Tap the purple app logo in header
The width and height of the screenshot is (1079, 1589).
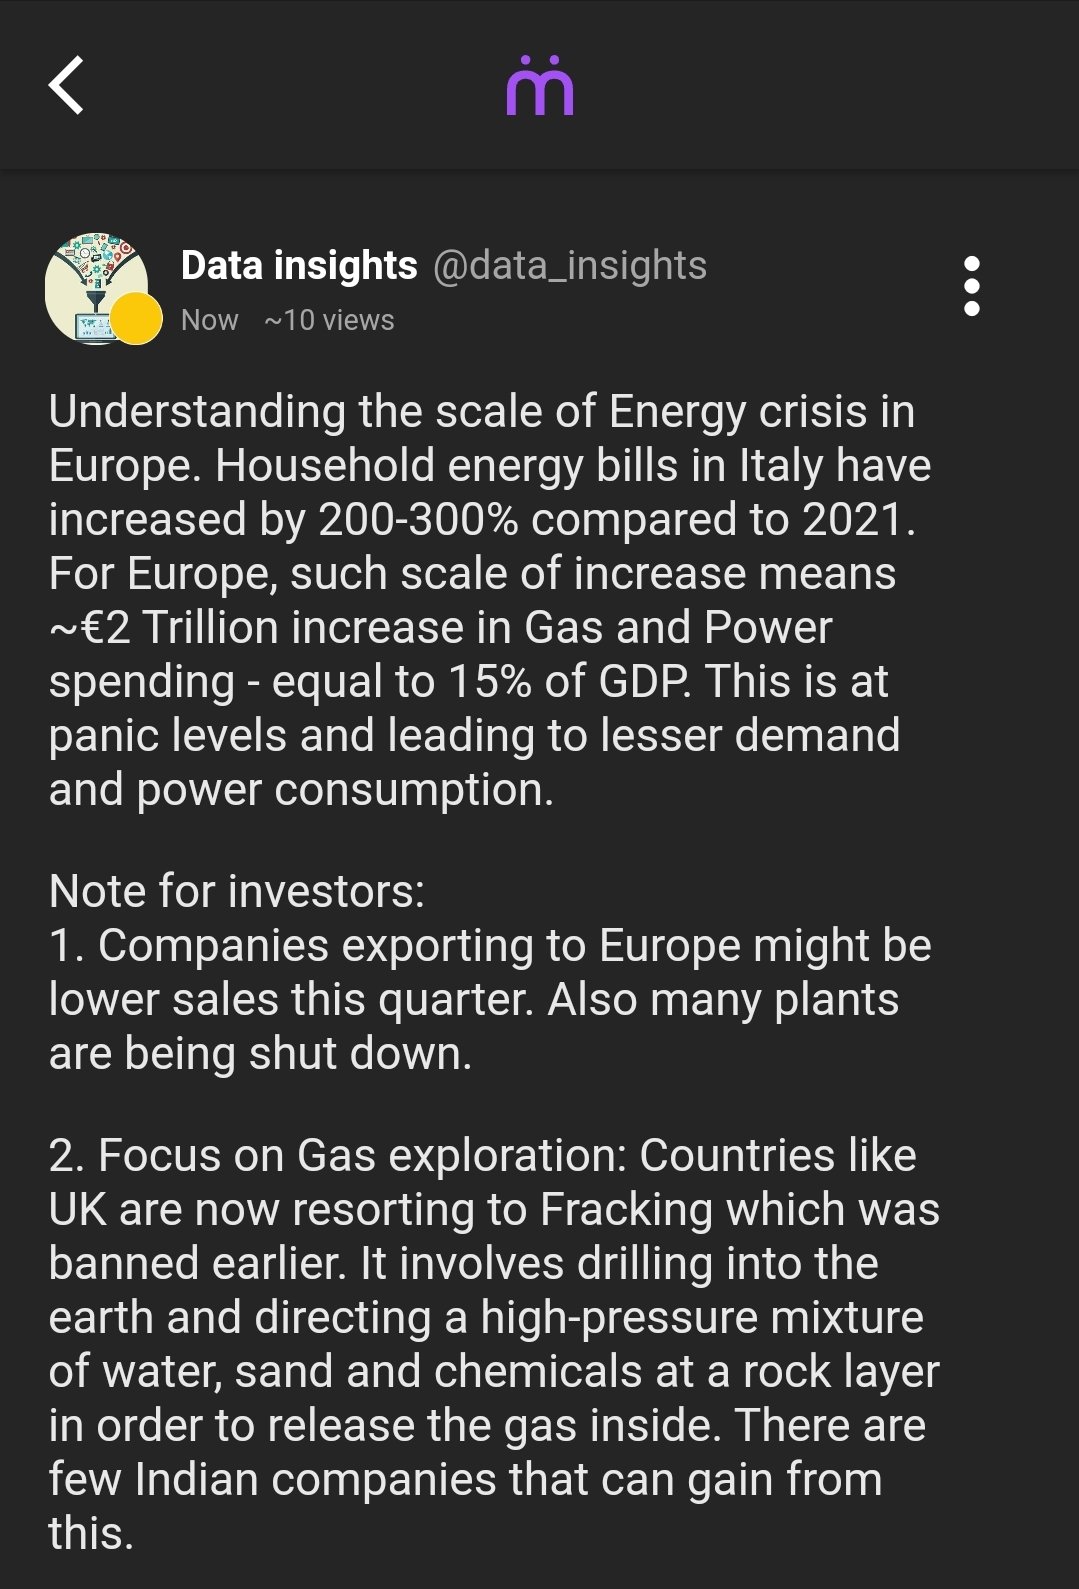tap(540, 86)
